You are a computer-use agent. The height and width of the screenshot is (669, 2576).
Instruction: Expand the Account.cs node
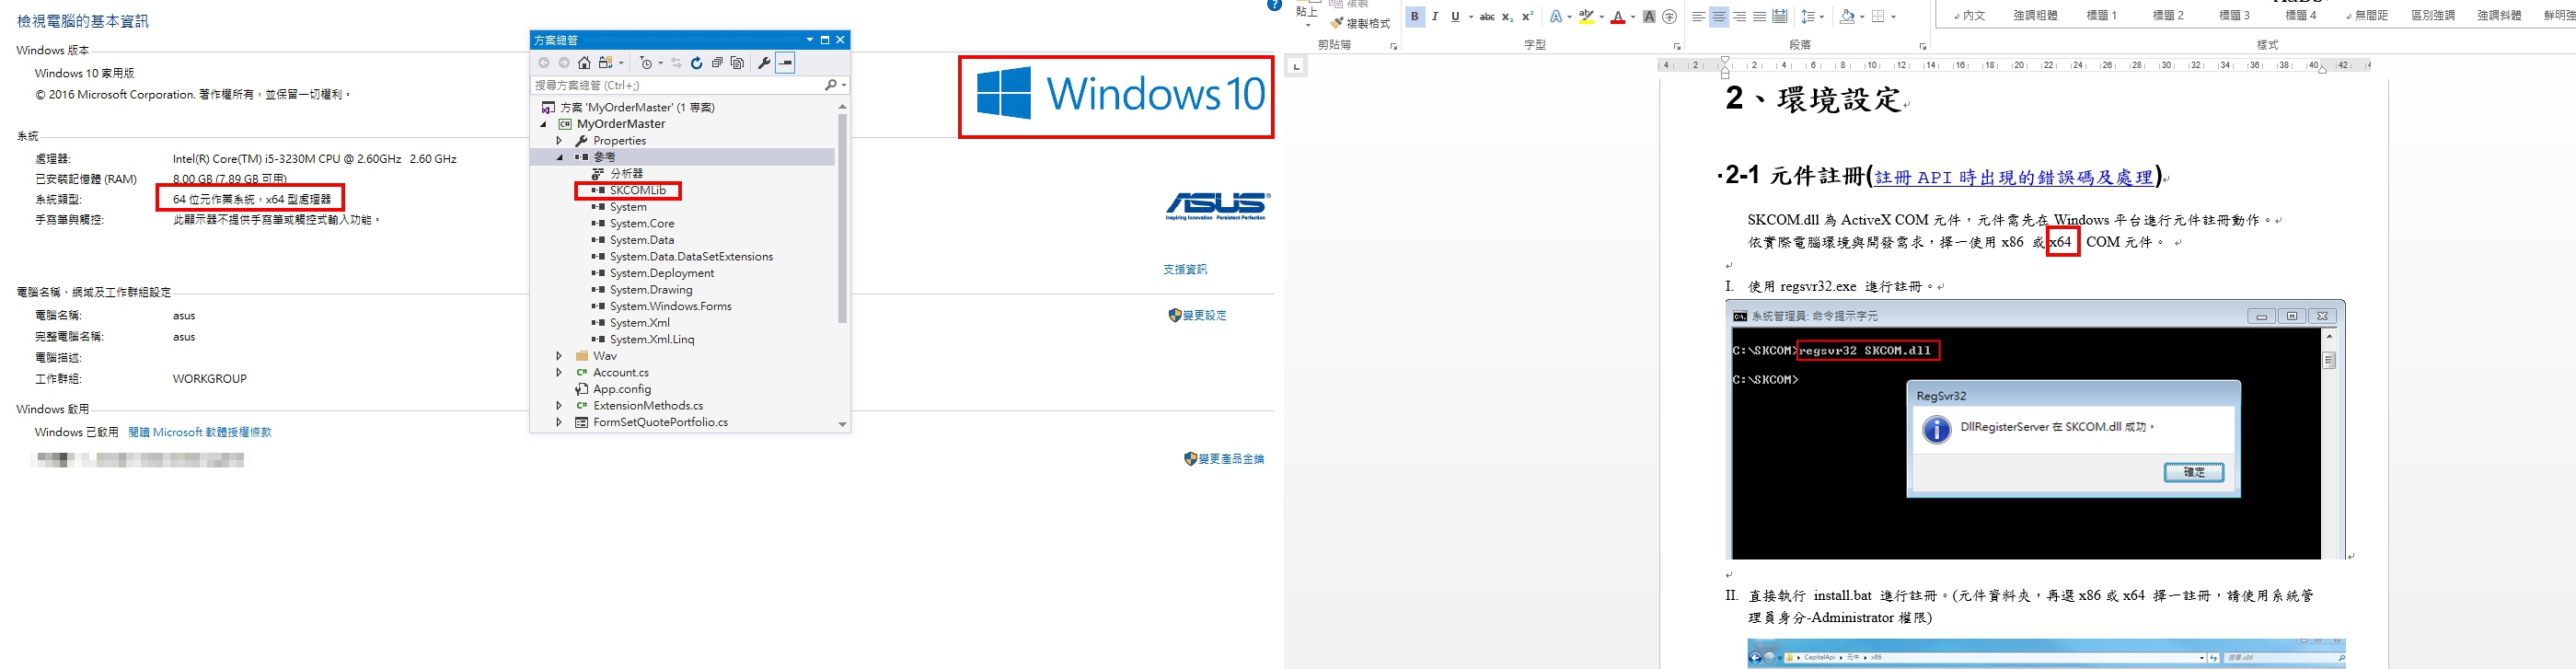pyautogui.click(x=559, y=372)
